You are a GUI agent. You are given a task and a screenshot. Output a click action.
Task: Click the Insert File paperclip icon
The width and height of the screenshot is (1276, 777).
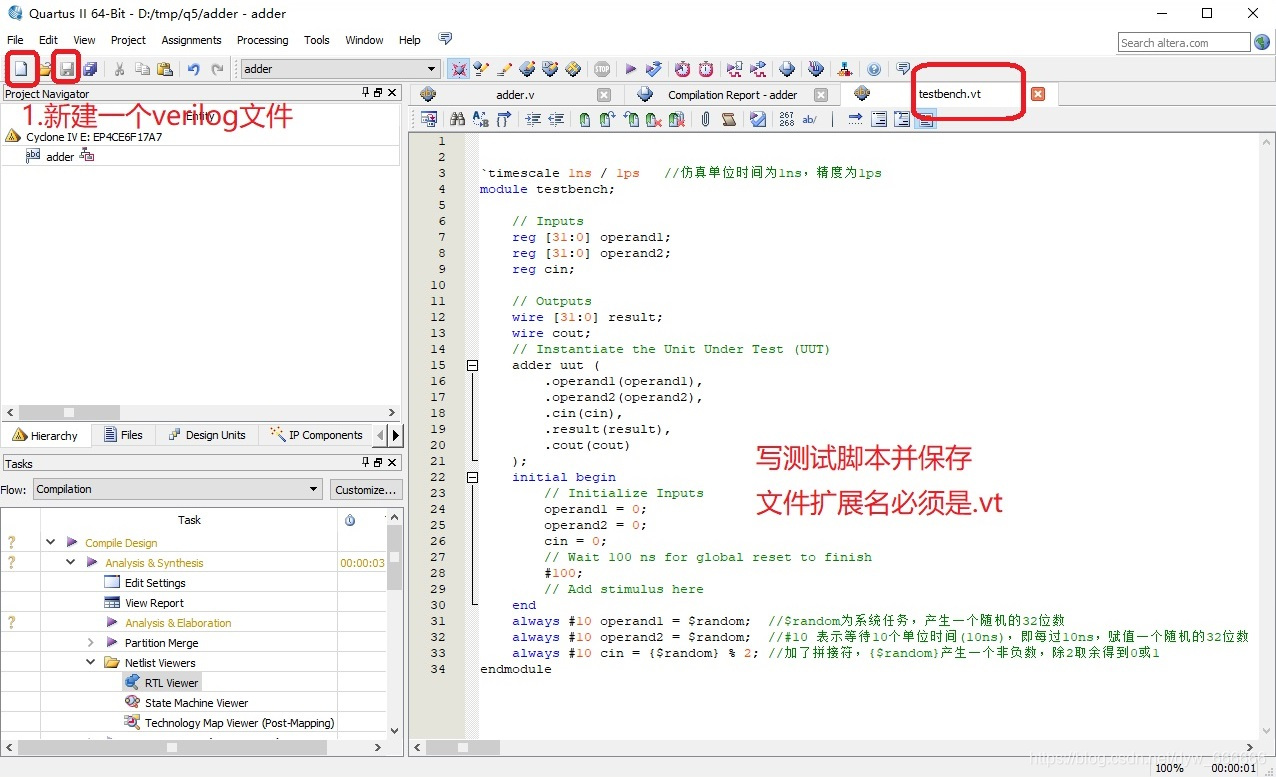click(705, 119)
